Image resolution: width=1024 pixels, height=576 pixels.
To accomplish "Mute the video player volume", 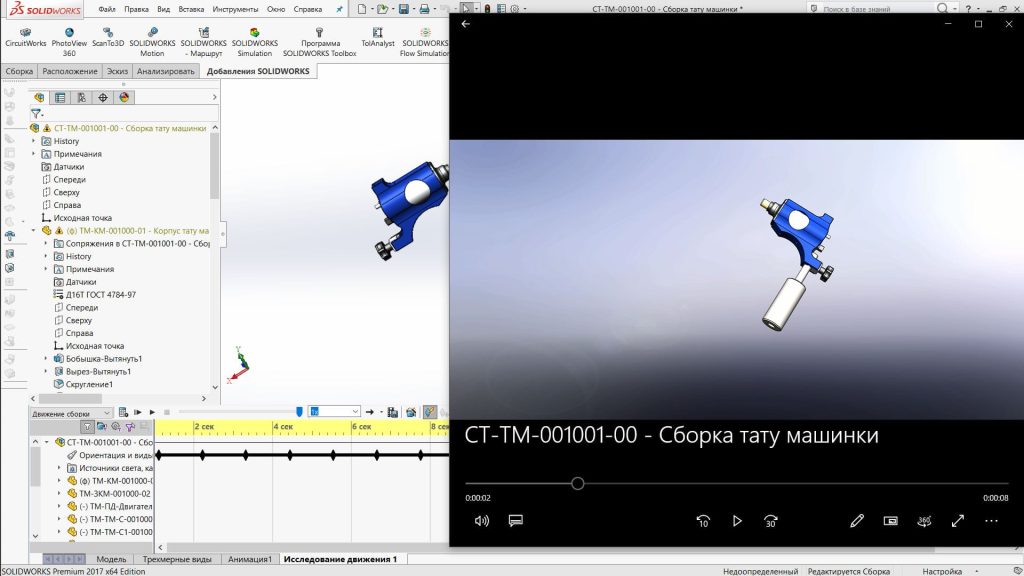I will coord(481,520).
